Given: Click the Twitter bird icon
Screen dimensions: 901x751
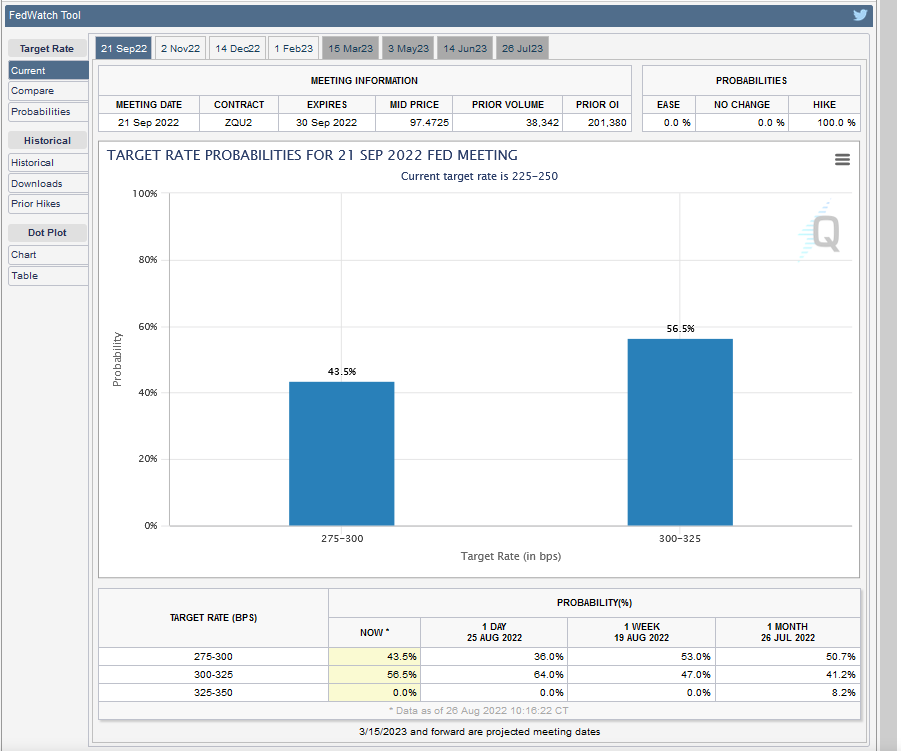Looking at the screenshot, I should coord(860,15).
